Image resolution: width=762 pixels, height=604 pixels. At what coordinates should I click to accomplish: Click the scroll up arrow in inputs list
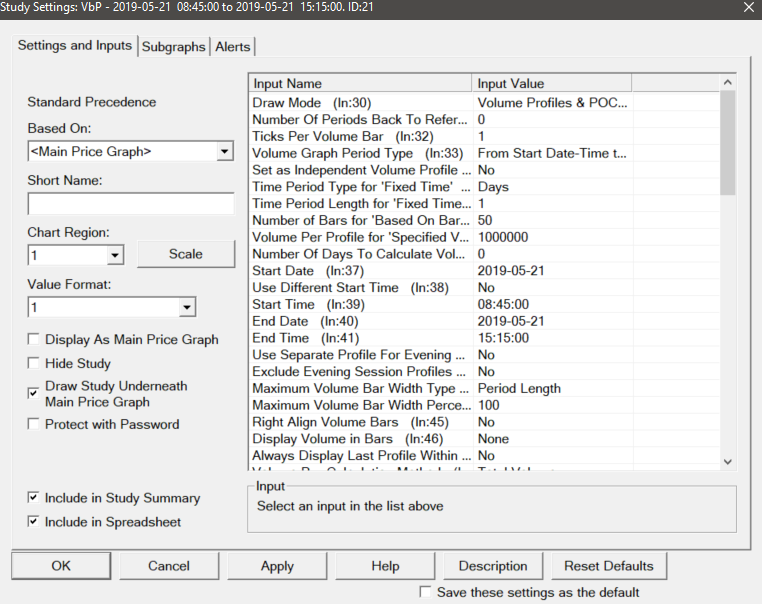pos(727,83)
